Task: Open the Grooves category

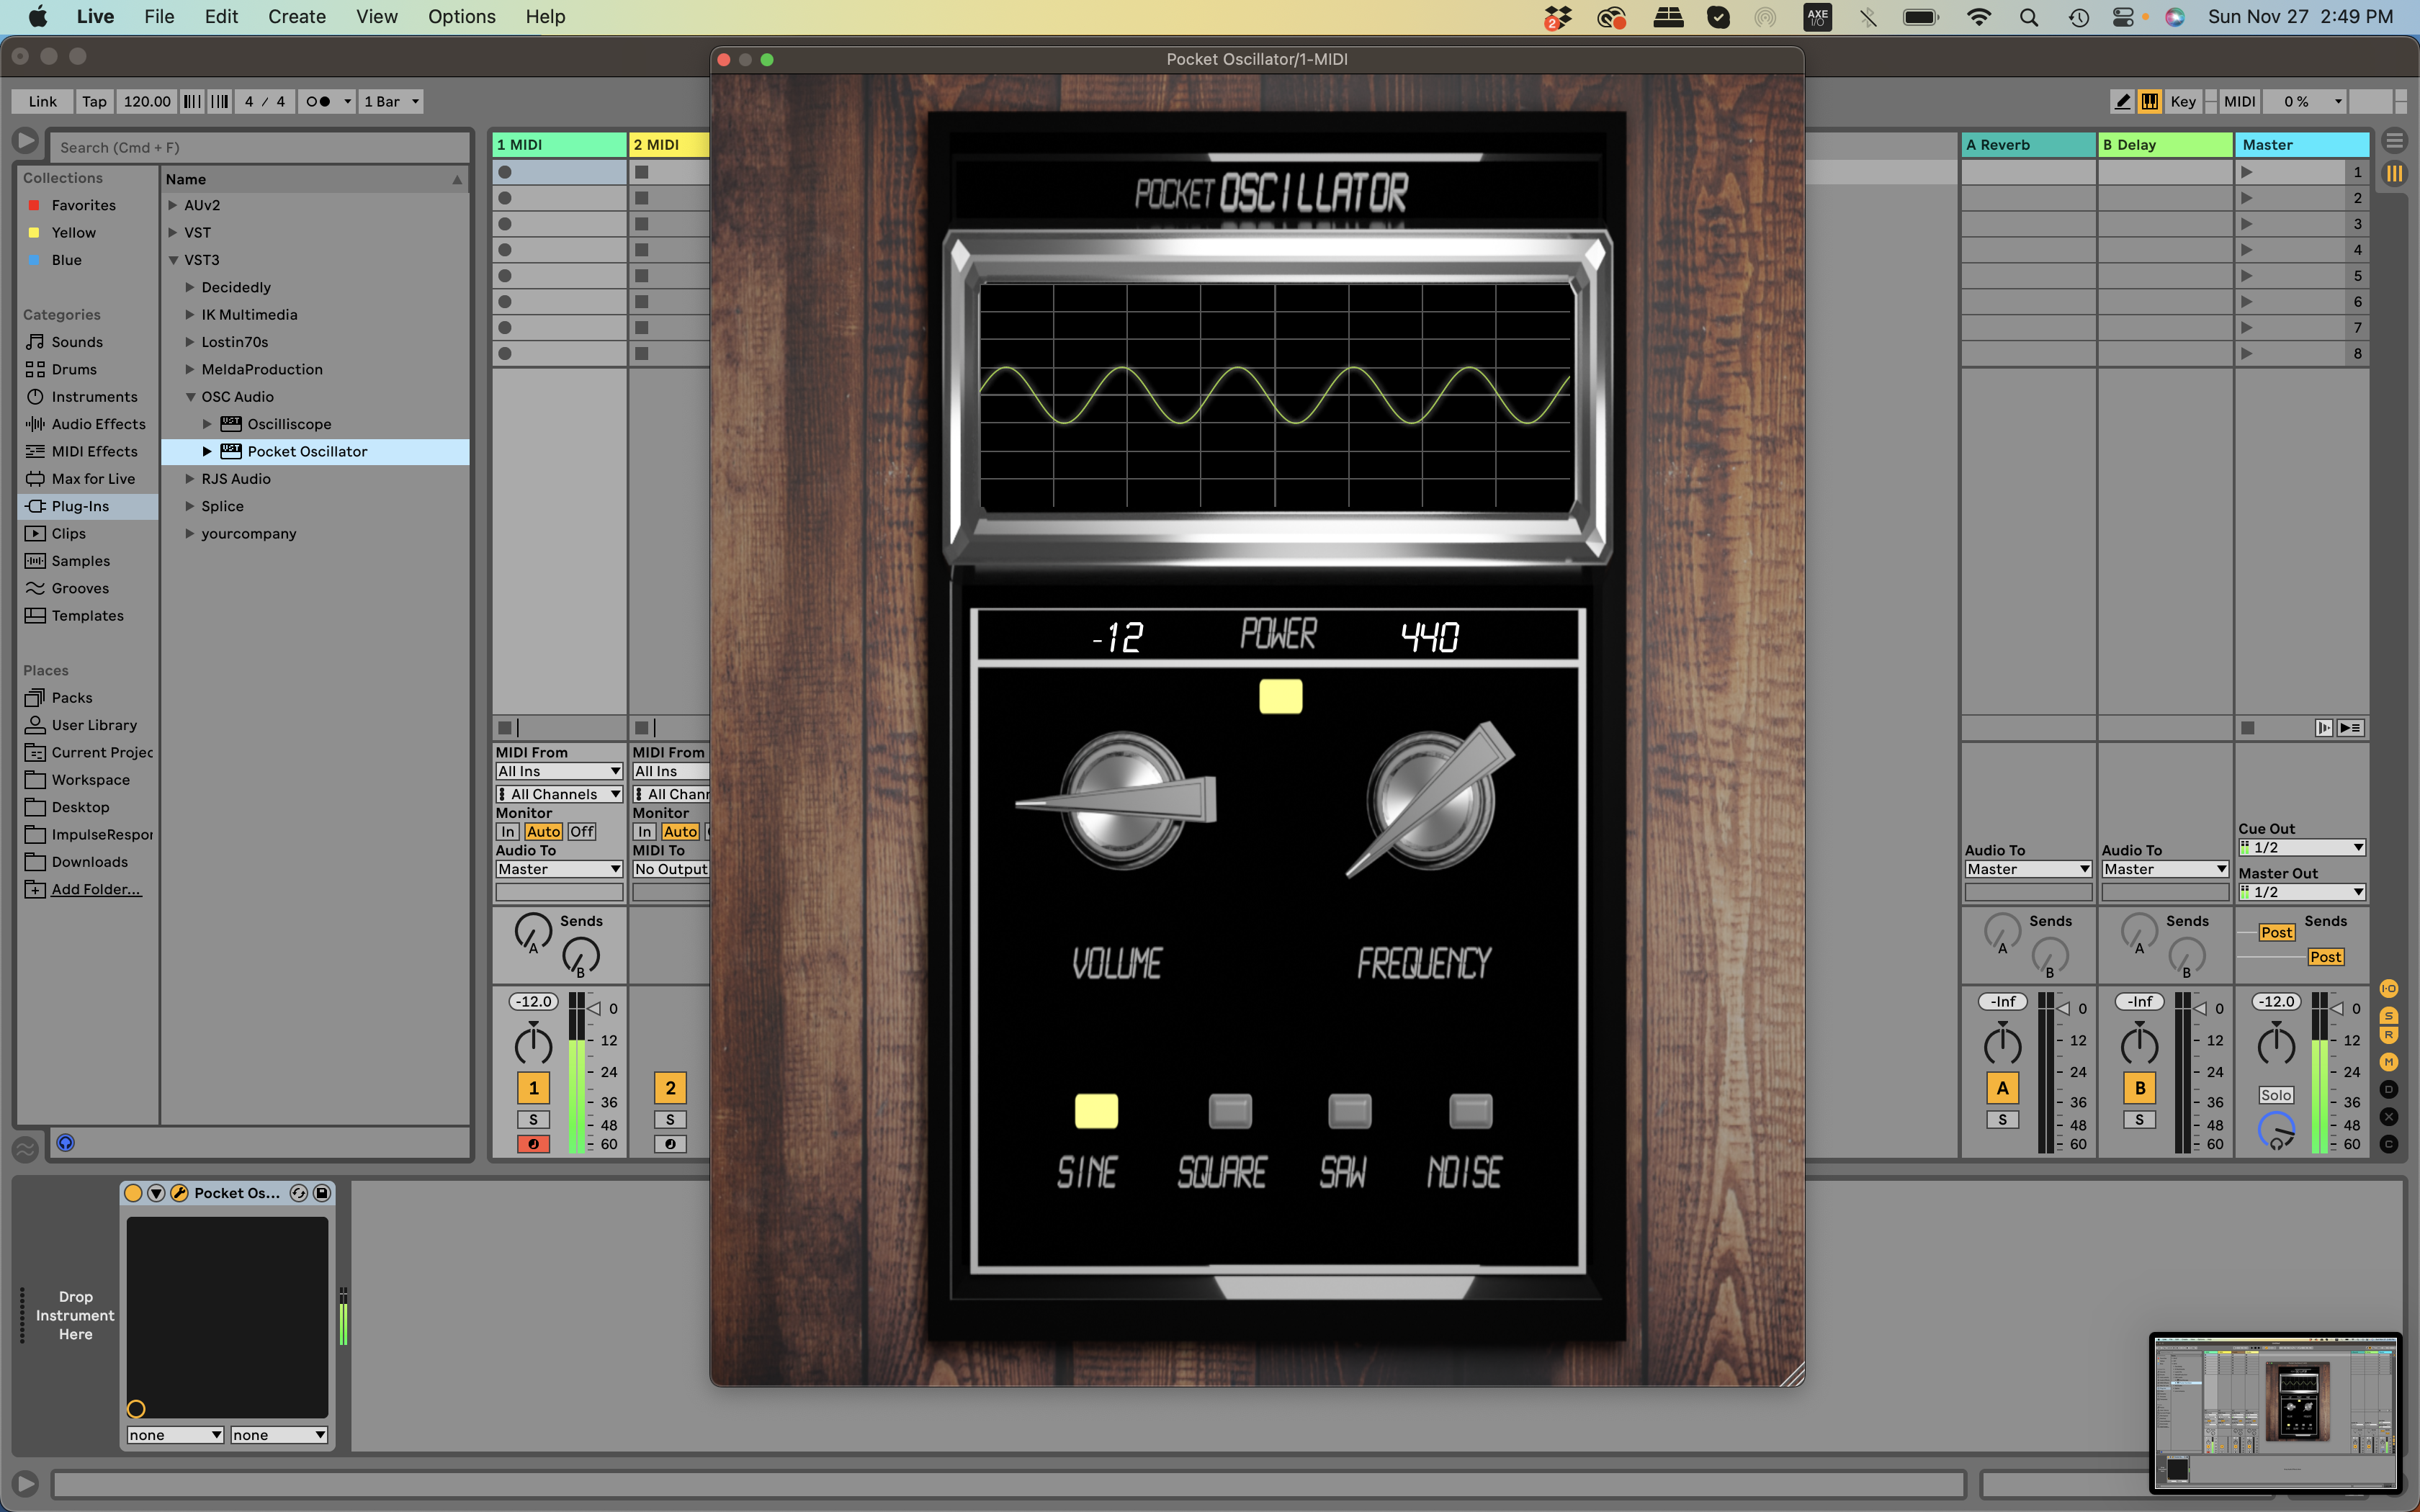Action: pos(80,588)
